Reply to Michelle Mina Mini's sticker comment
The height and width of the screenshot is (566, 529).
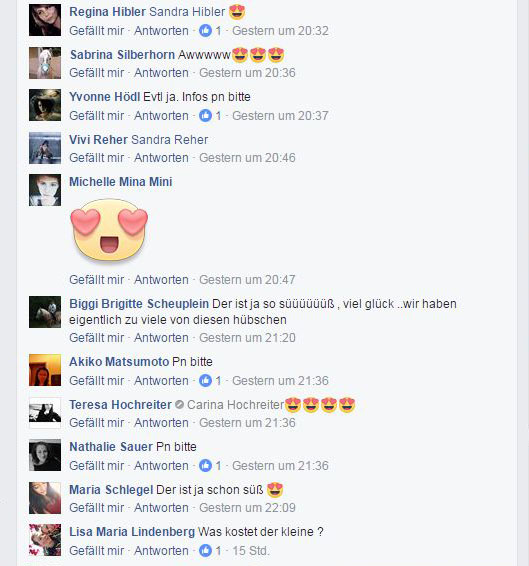[161, 280]
